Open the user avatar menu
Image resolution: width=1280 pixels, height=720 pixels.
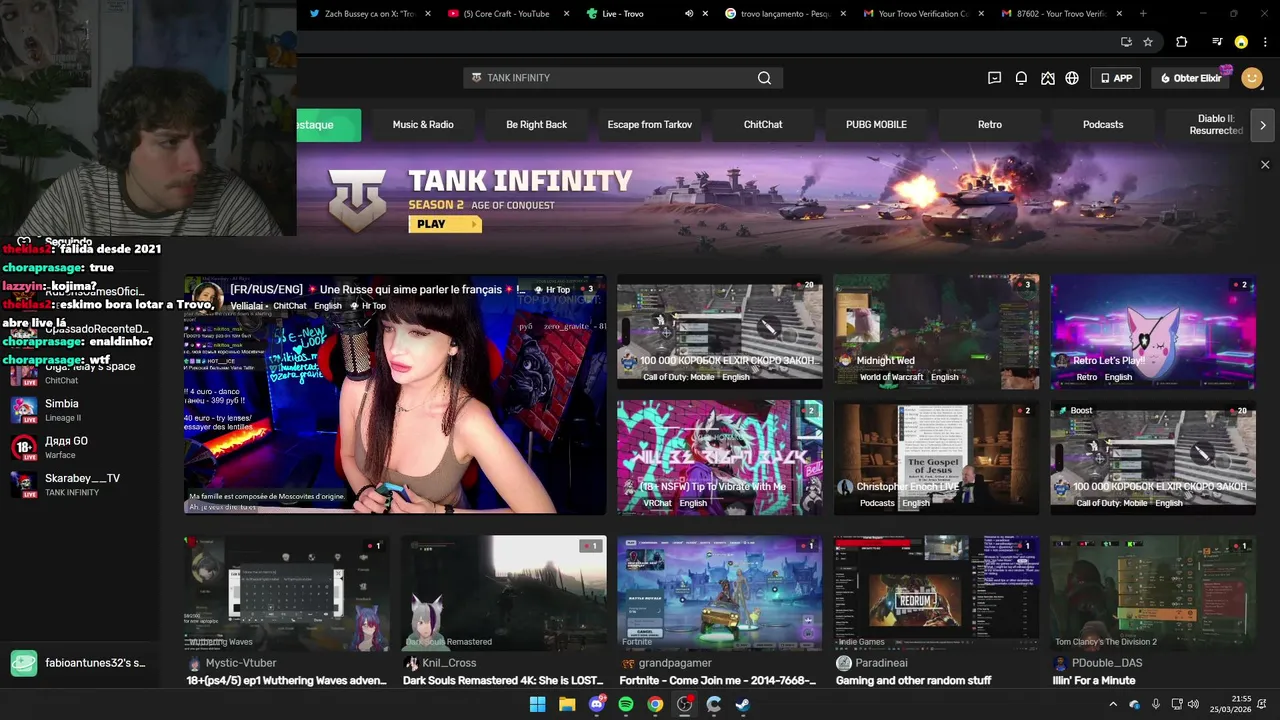[x=1252, y=78]
